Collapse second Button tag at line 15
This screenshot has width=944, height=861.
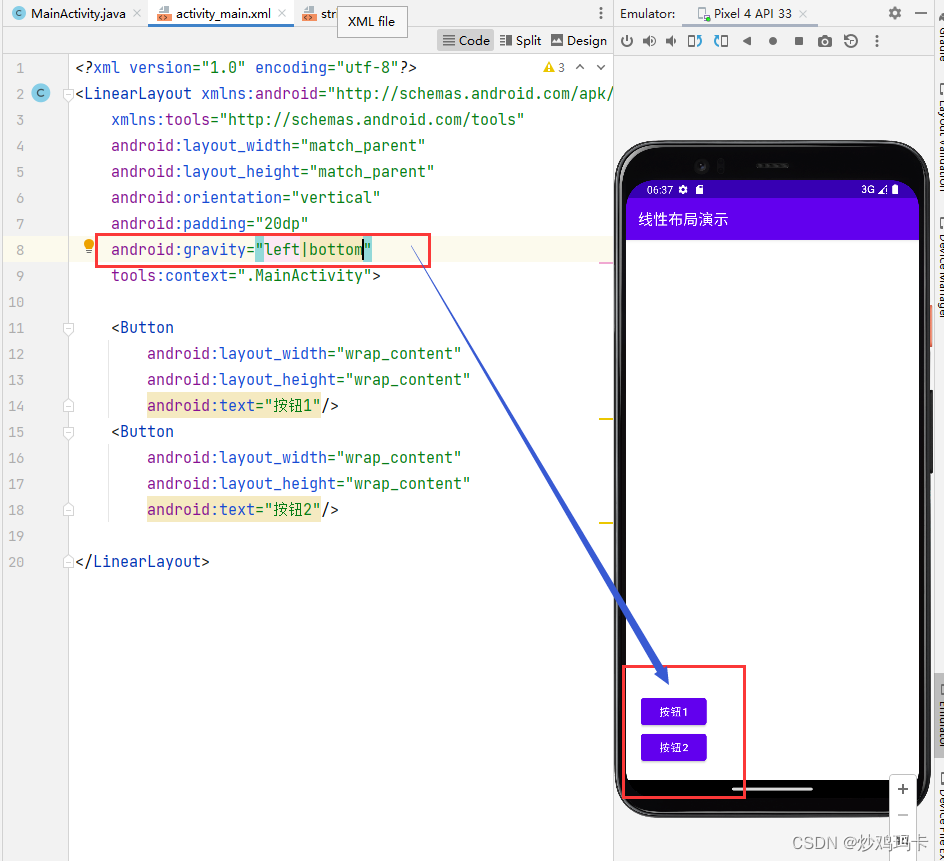68,432
